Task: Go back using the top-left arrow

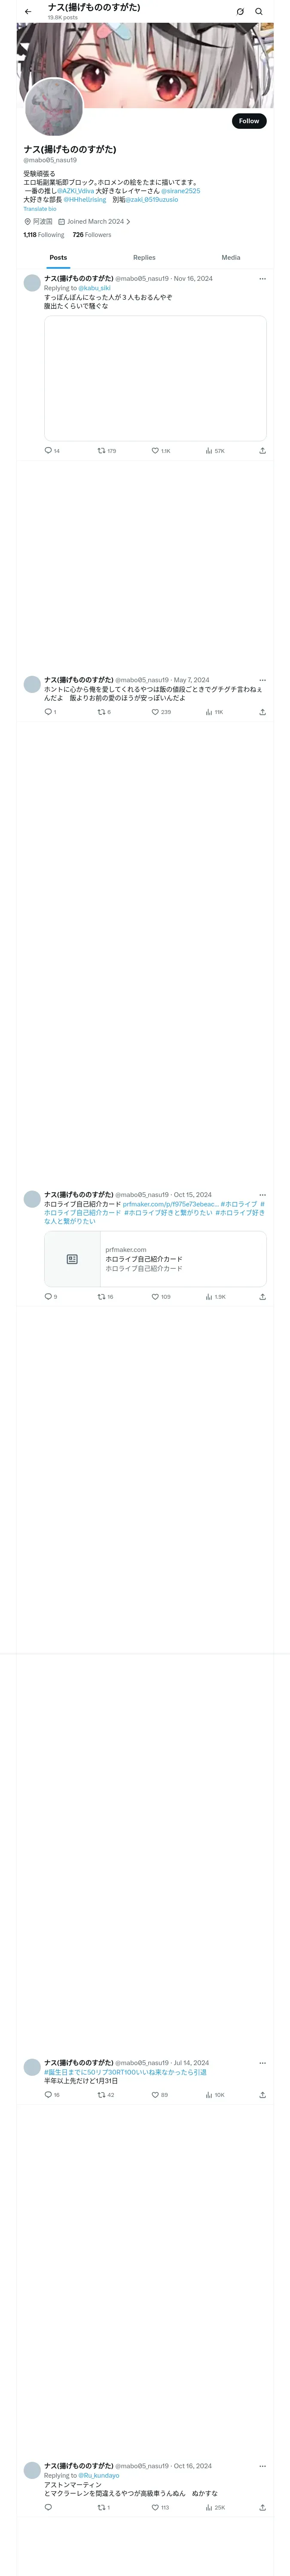Action: pyautogui.click(x=28, y=11)
